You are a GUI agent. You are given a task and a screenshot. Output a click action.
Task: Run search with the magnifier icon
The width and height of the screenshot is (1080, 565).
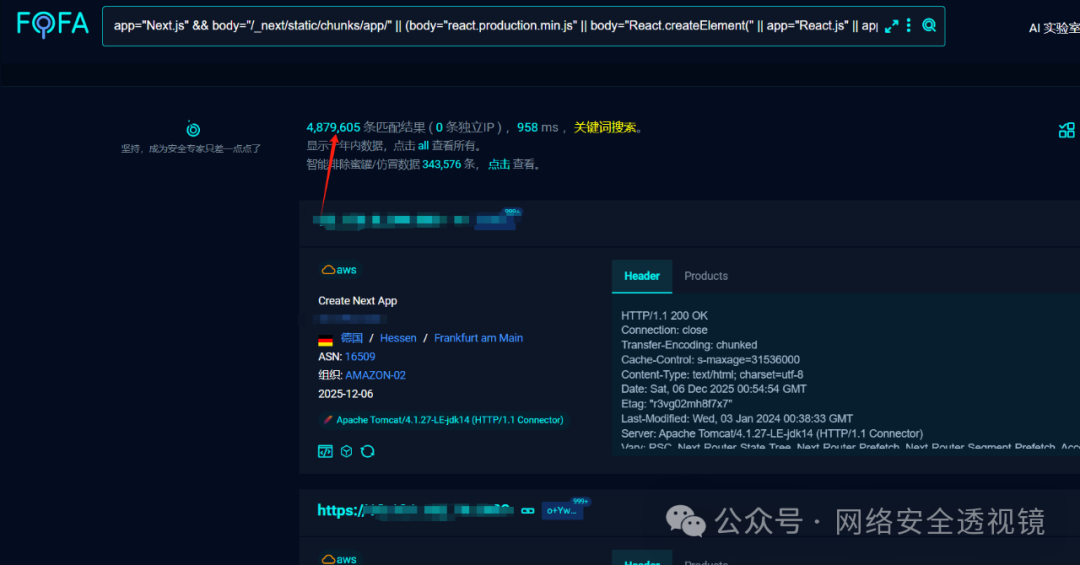(x=928, y=25)
